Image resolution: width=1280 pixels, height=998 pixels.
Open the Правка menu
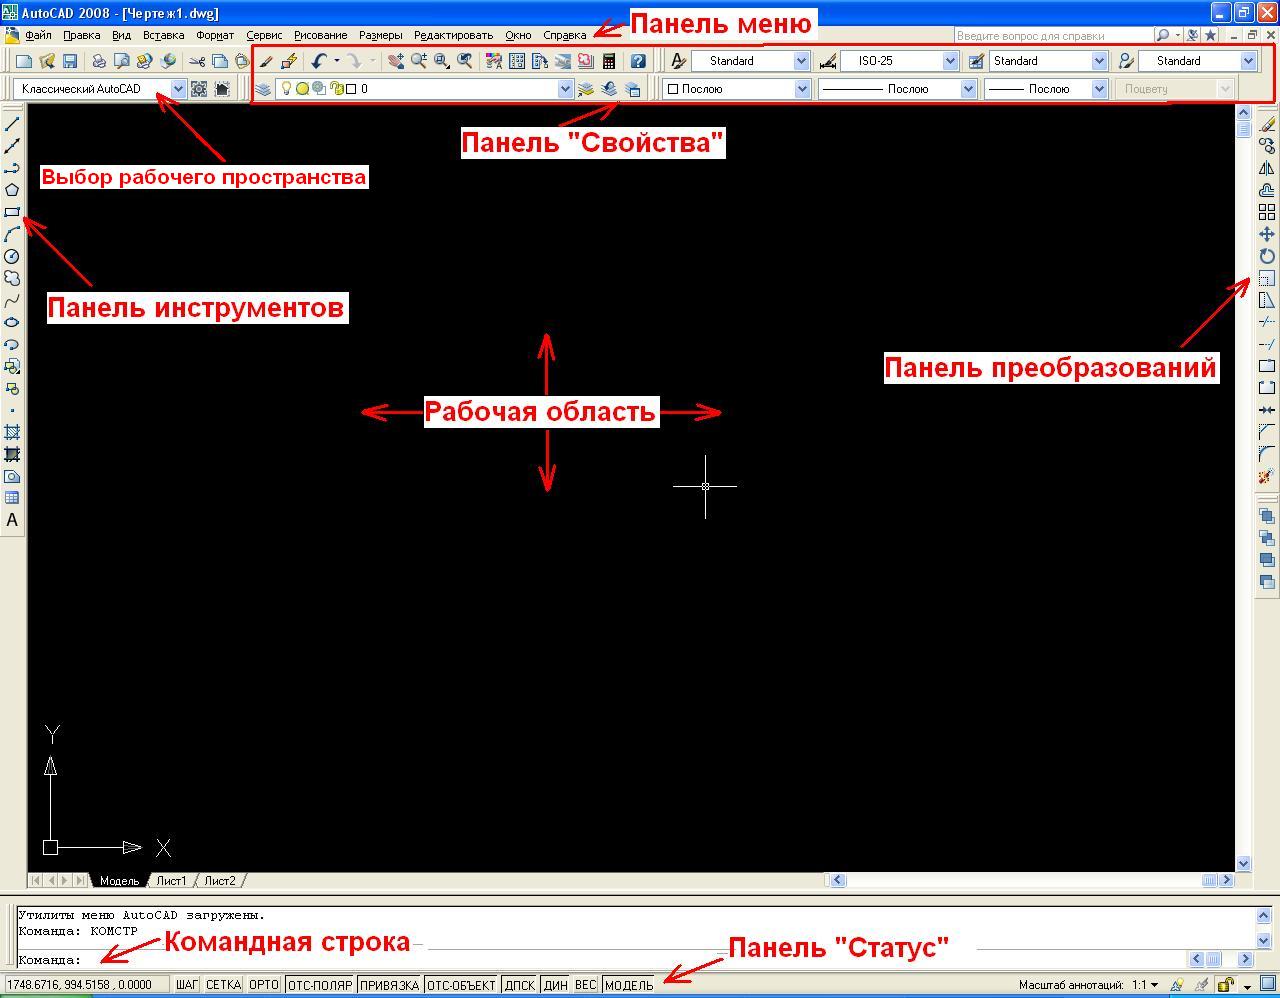point(81,35)
